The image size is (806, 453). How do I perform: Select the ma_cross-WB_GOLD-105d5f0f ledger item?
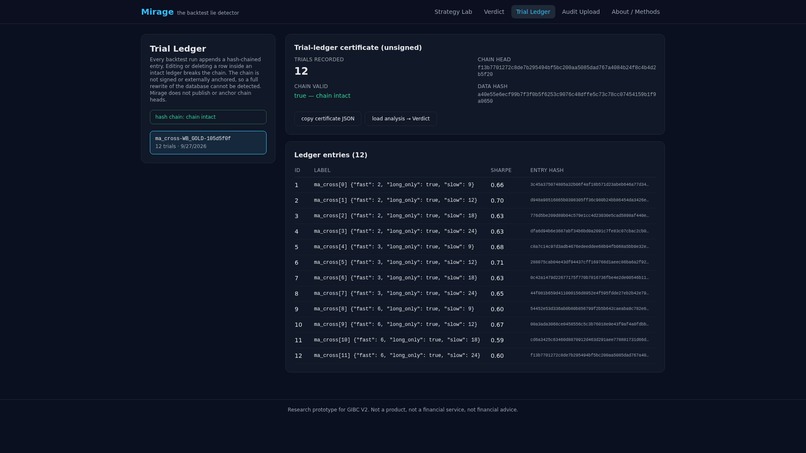click(208, 142)
